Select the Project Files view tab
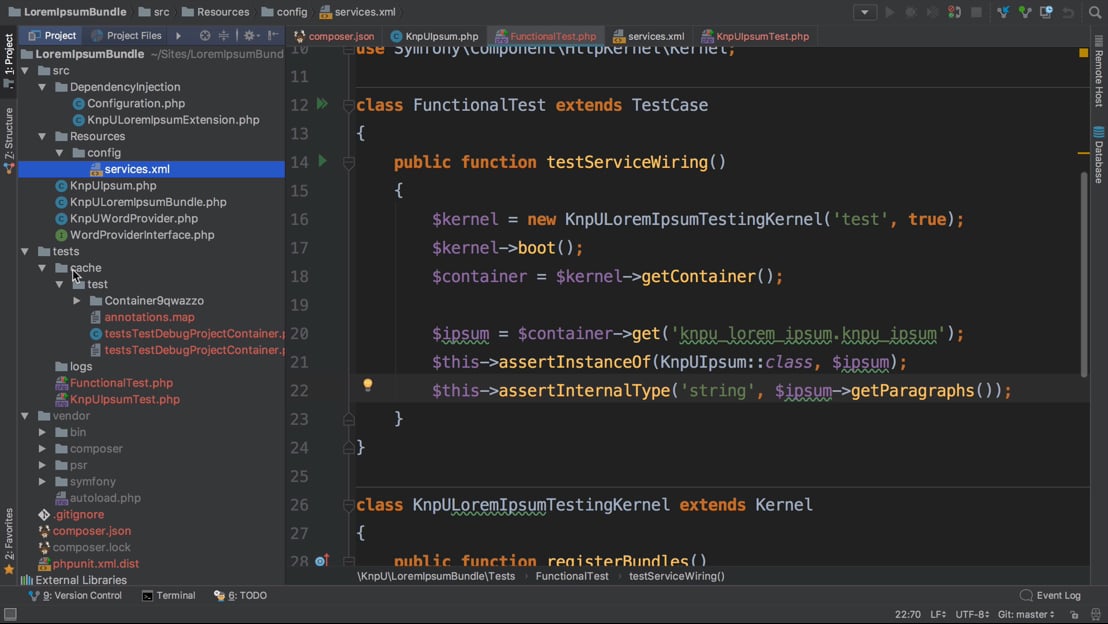 pyautogui.click(x=126, y=35)
